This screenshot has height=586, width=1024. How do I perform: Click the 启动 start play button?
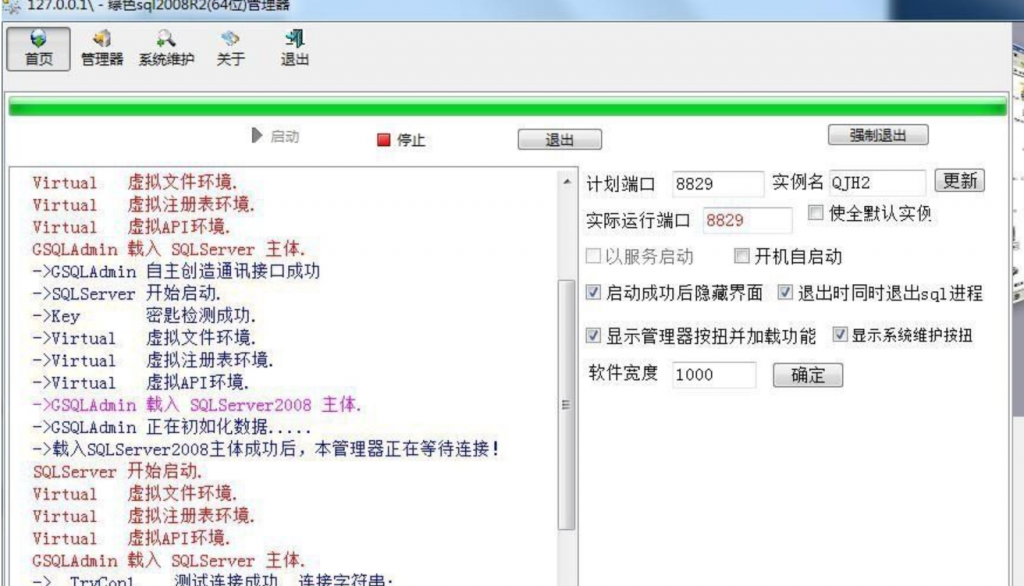[x=275, y=136]
